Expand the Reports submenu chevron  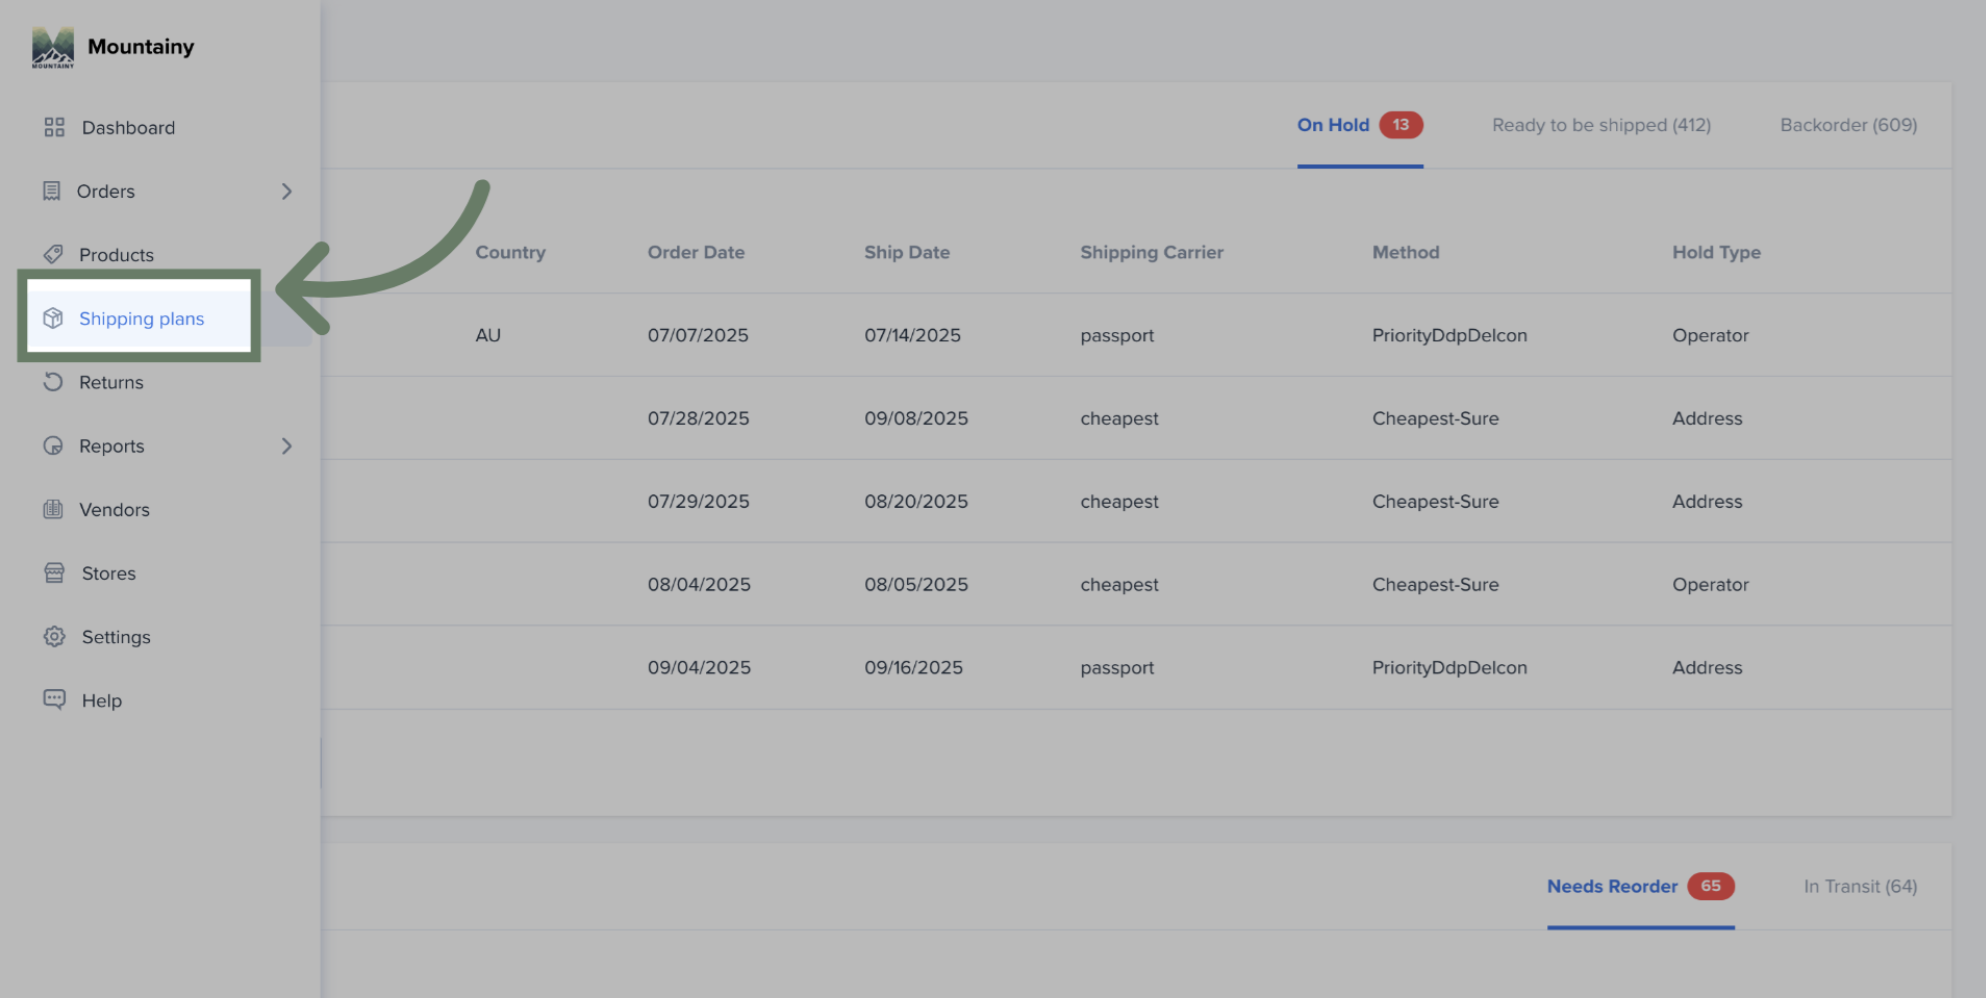click(287, 446)
